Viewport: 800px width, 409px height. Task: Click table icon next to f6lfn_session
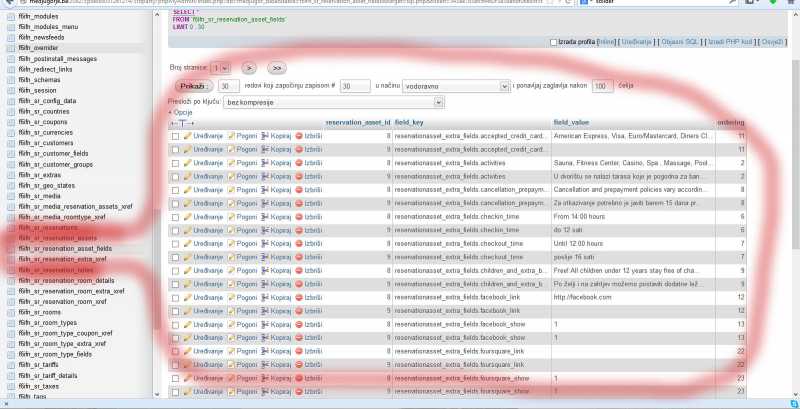(8, 90)
